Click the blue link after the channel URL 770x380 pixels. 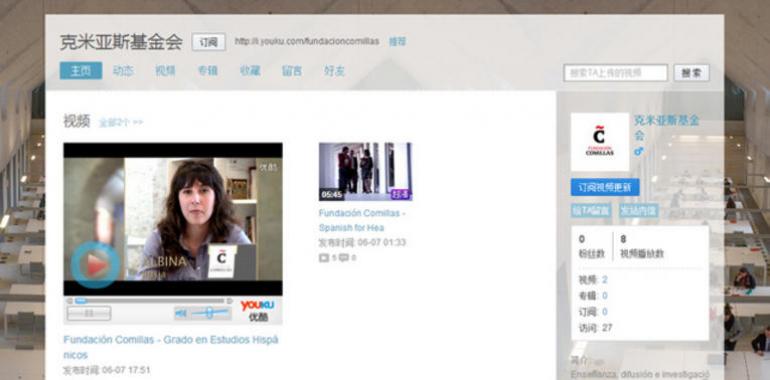point(397,42)
